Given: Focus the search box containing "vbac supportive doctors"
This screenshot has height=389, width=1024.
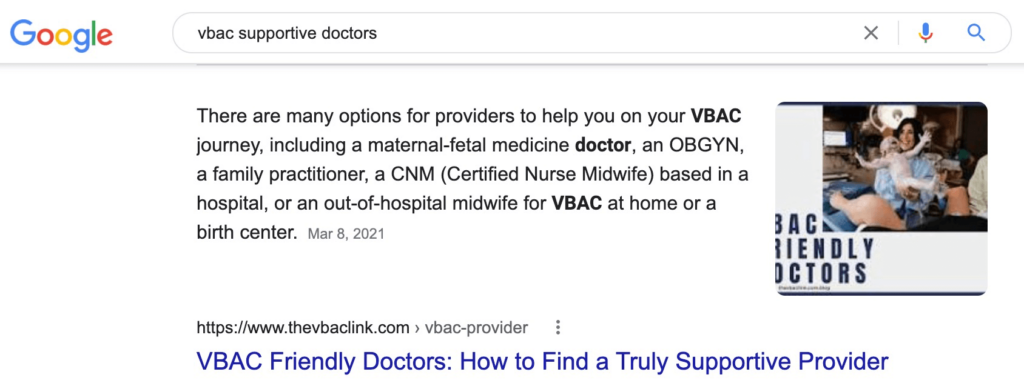Looking at the screenshot, I should tap(522, 33).
